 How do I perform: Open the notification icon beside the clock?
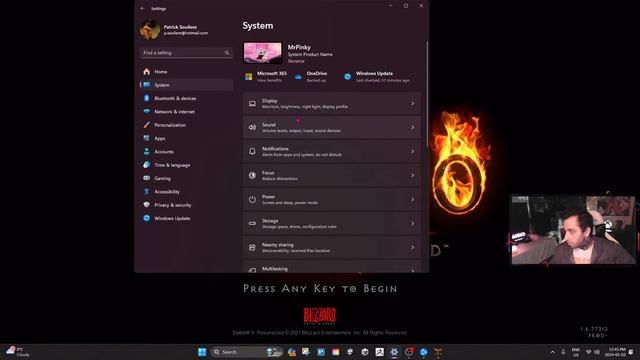point(631,352)
